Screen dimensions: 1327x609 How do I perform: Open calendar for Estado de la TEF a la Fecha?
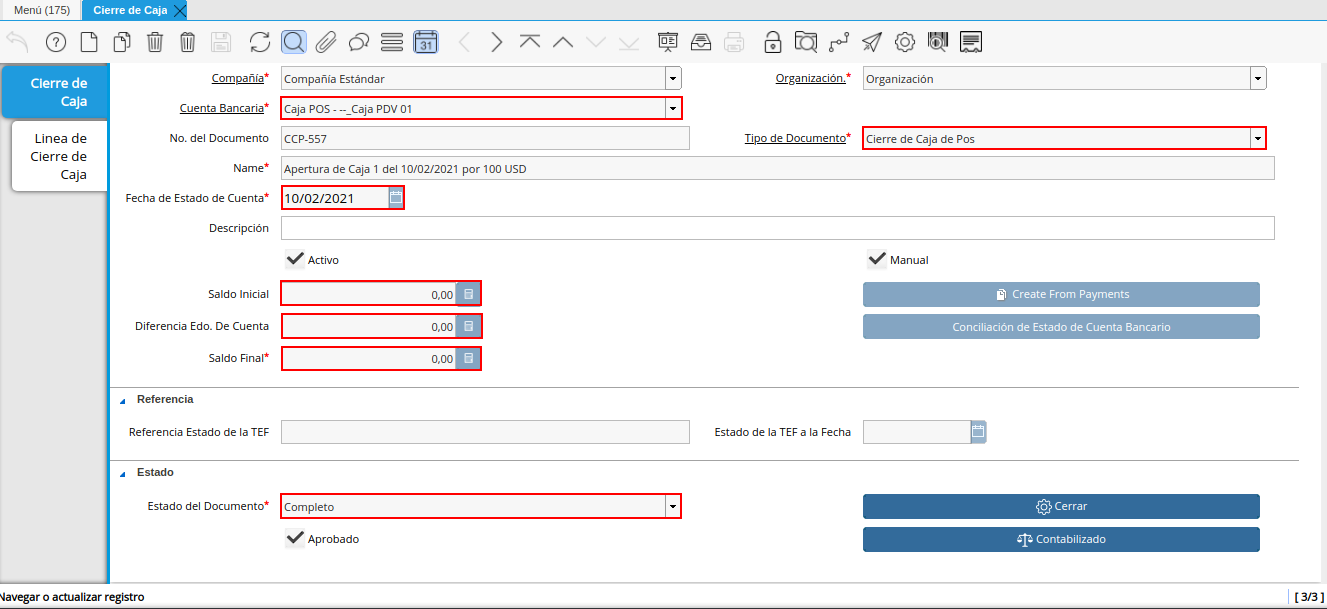point(978,432)
